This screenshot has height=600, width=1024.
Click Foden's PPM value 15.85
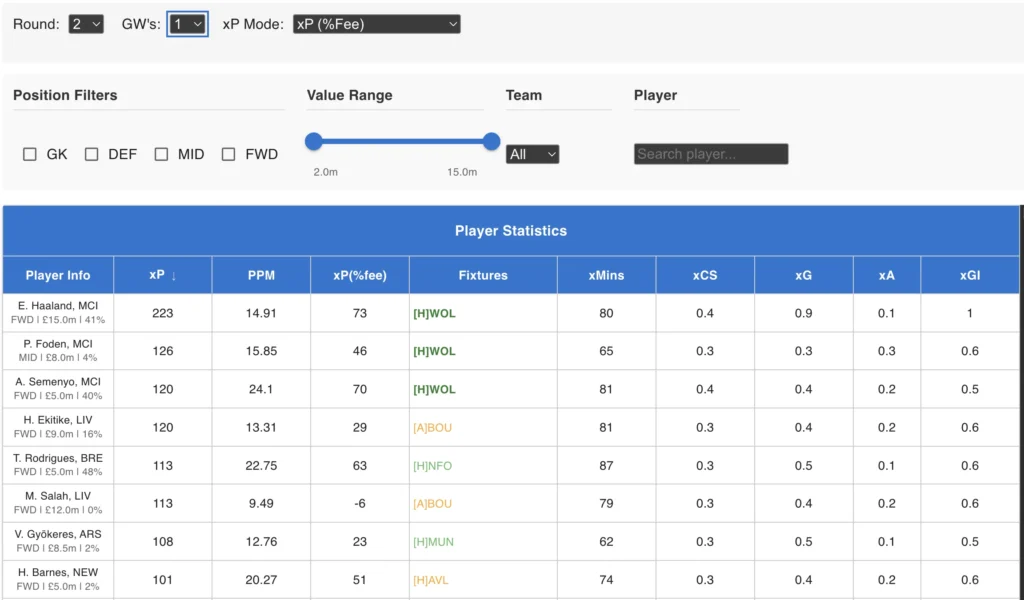261,351
